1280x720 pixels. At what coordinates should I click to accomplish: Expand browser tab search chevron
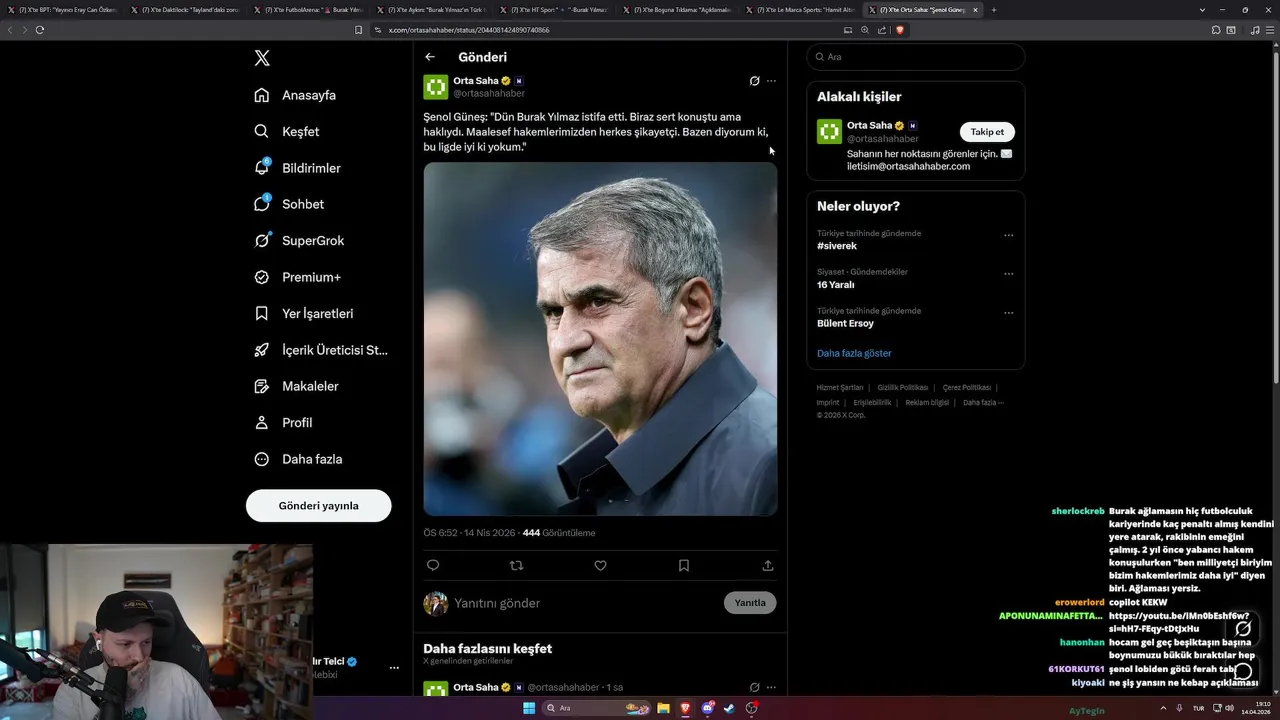tap(1202, 10)
